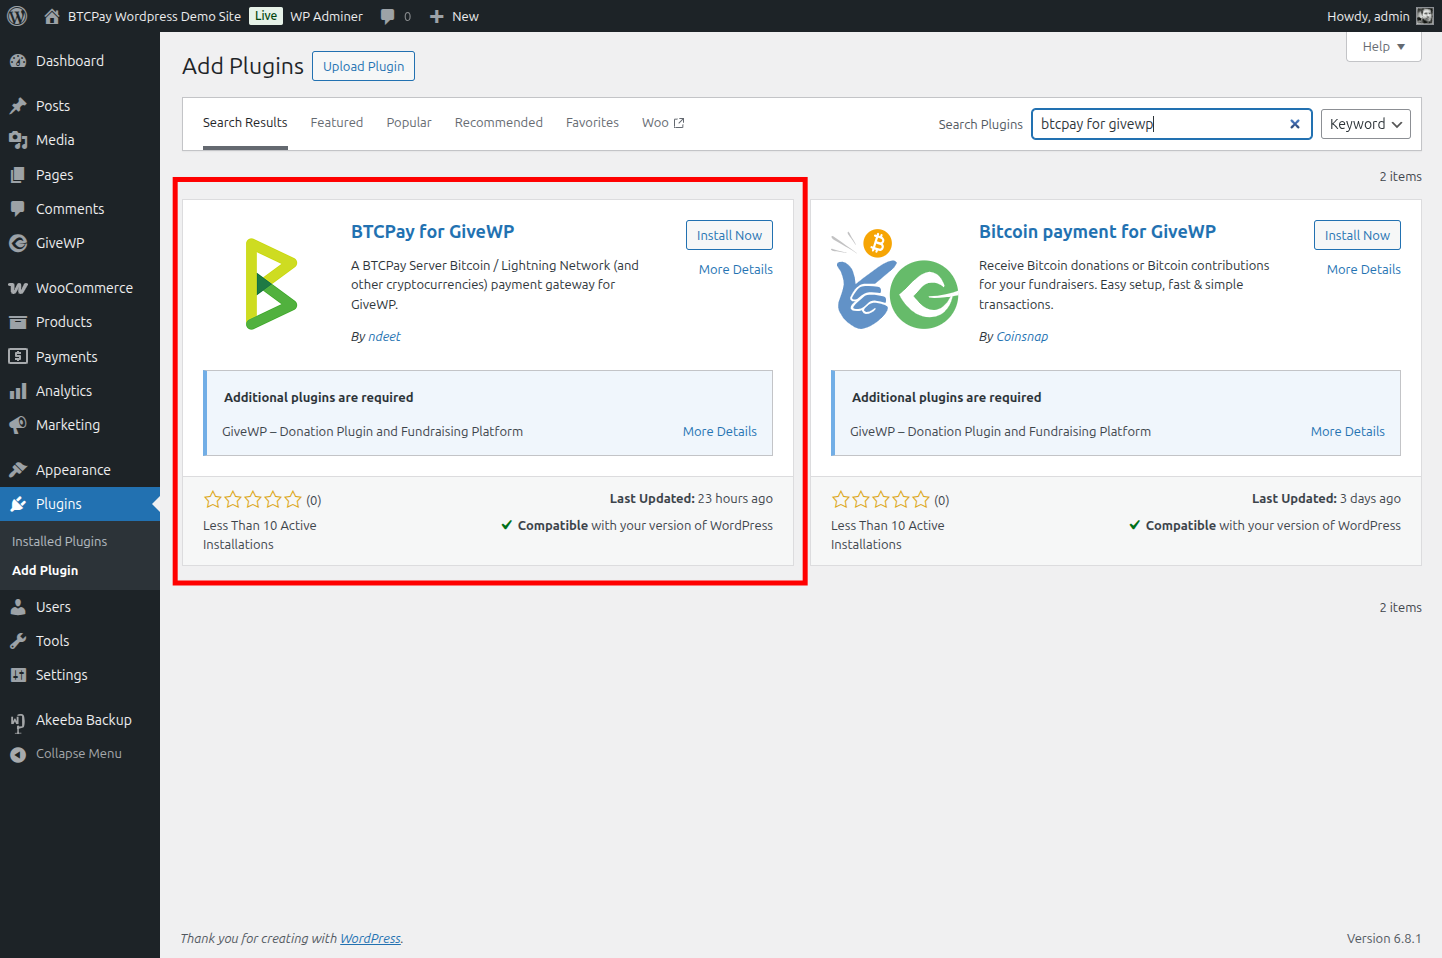The width and height of the screenshot is (1442, 958).
Task: Install the BTCPay for GiveWP plugin
Action: click(729, 234)
